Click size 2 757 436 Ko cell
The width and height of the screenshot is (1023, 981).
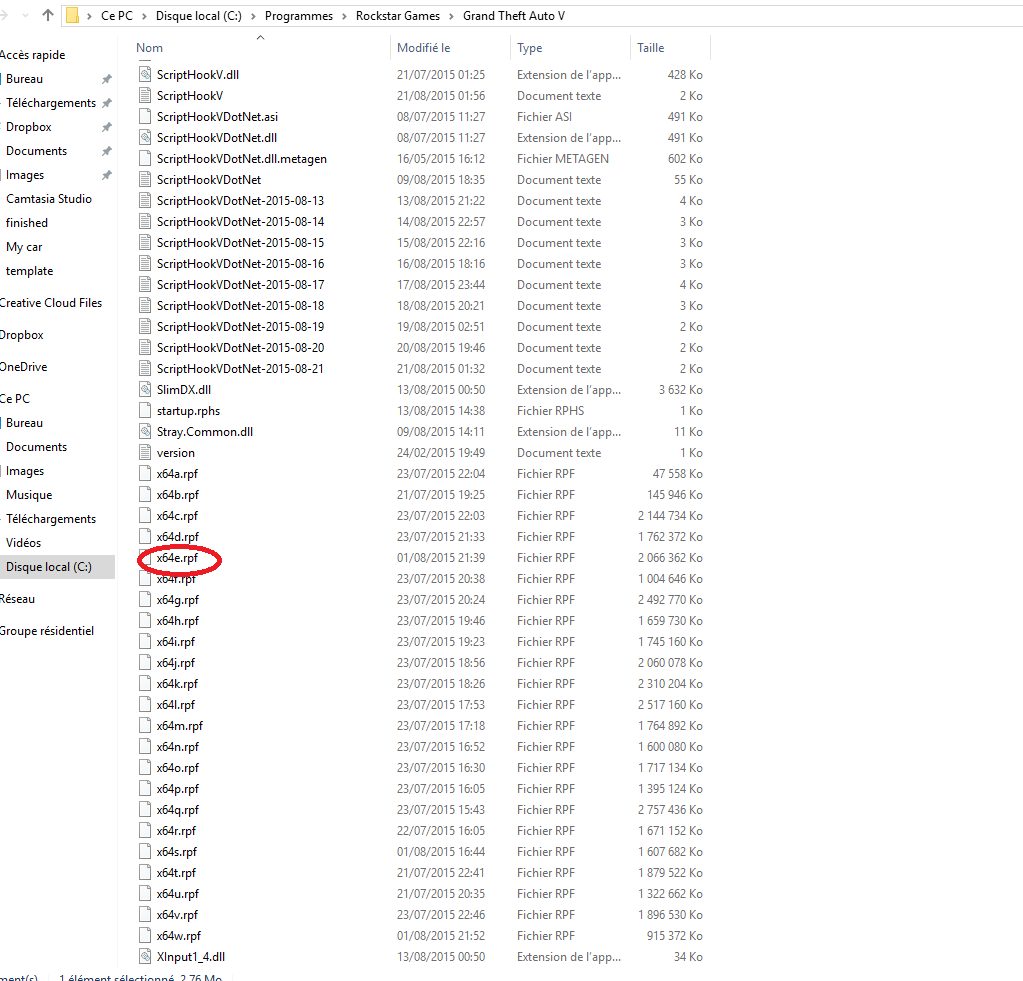pos(670,809)
